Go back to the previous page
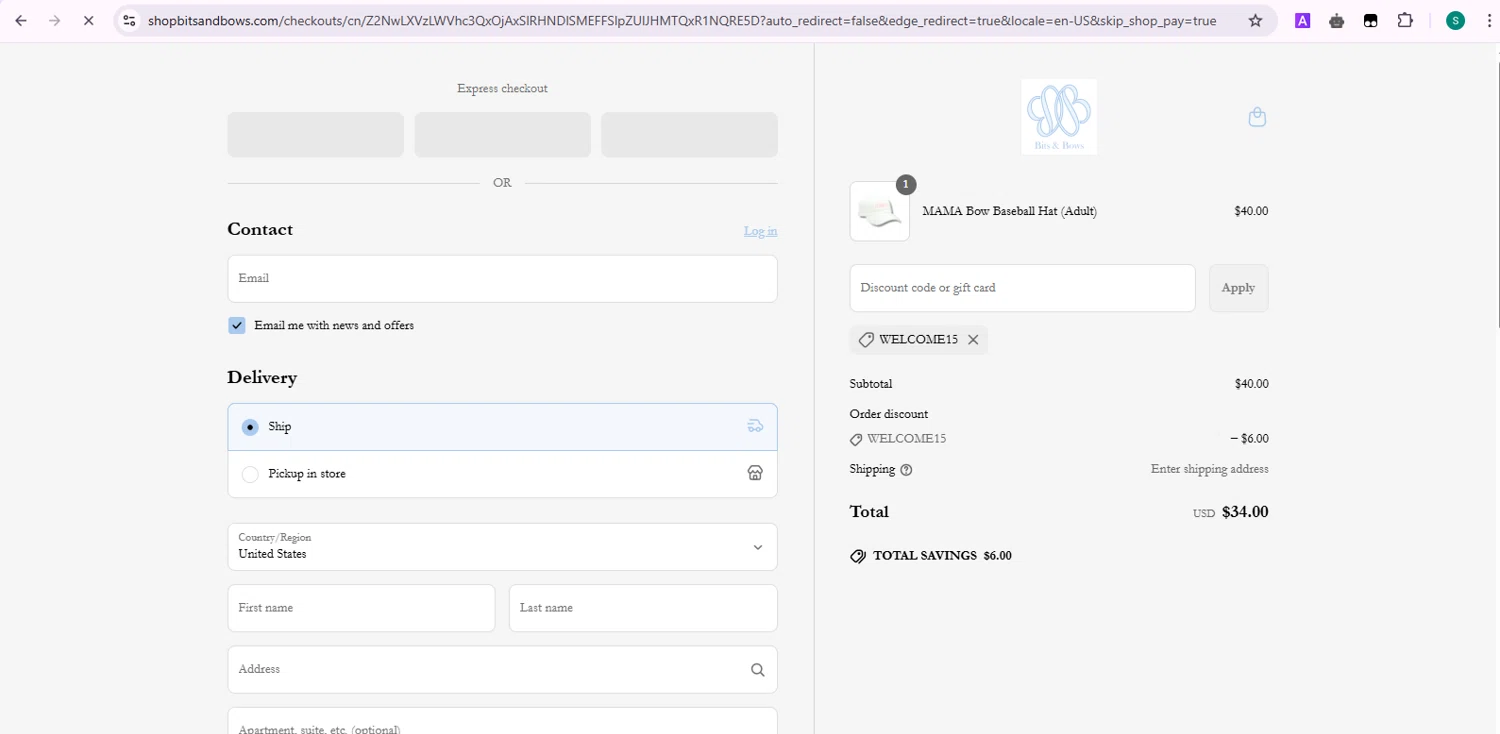 click(x=21, y=20)
